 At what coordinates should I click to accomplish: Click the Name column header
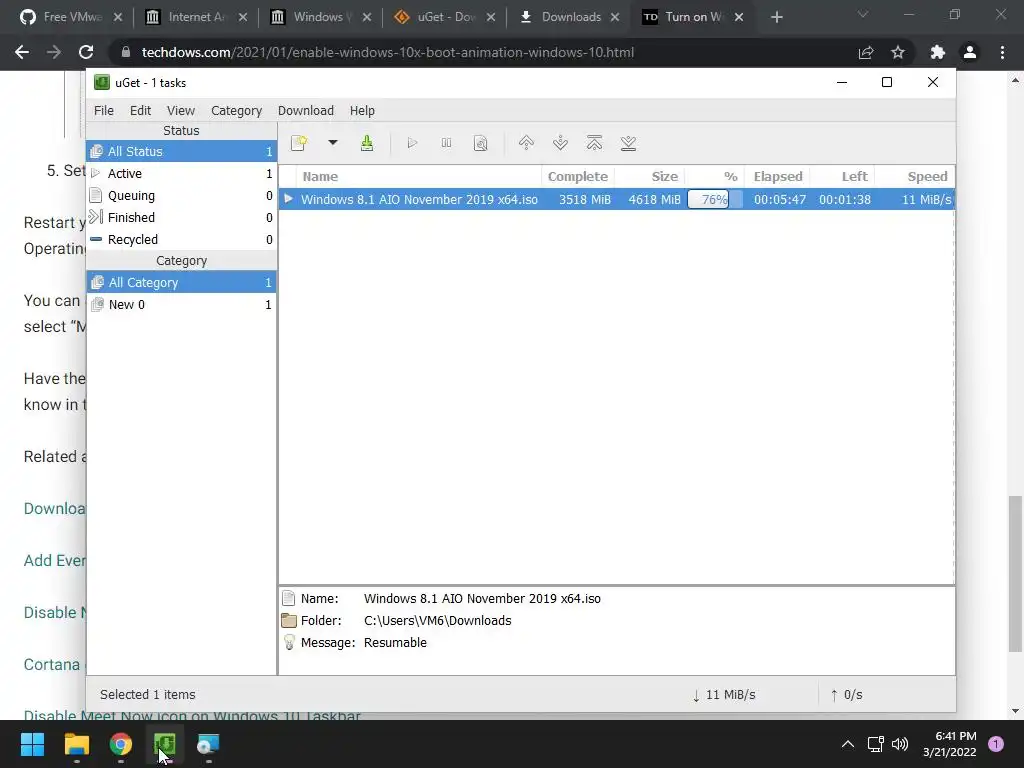point(419,176)
